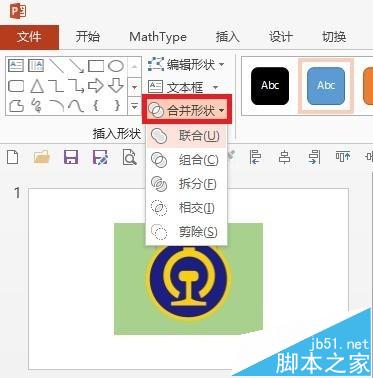This screenshot has width=373, height=378.
Task: Switch to the 开始 tab
Action: pyautogui.click(x=88, y=36)
